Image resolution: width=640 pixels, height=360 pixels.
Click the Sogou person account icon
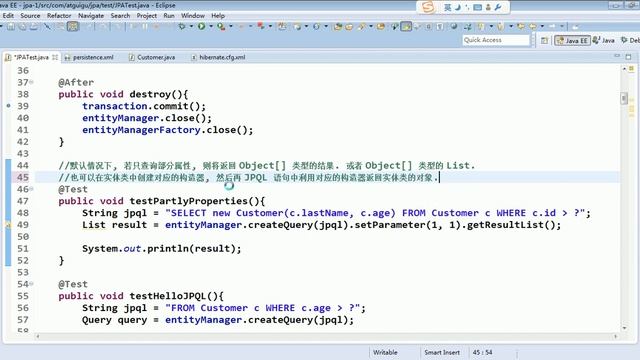tap(488, 7)
